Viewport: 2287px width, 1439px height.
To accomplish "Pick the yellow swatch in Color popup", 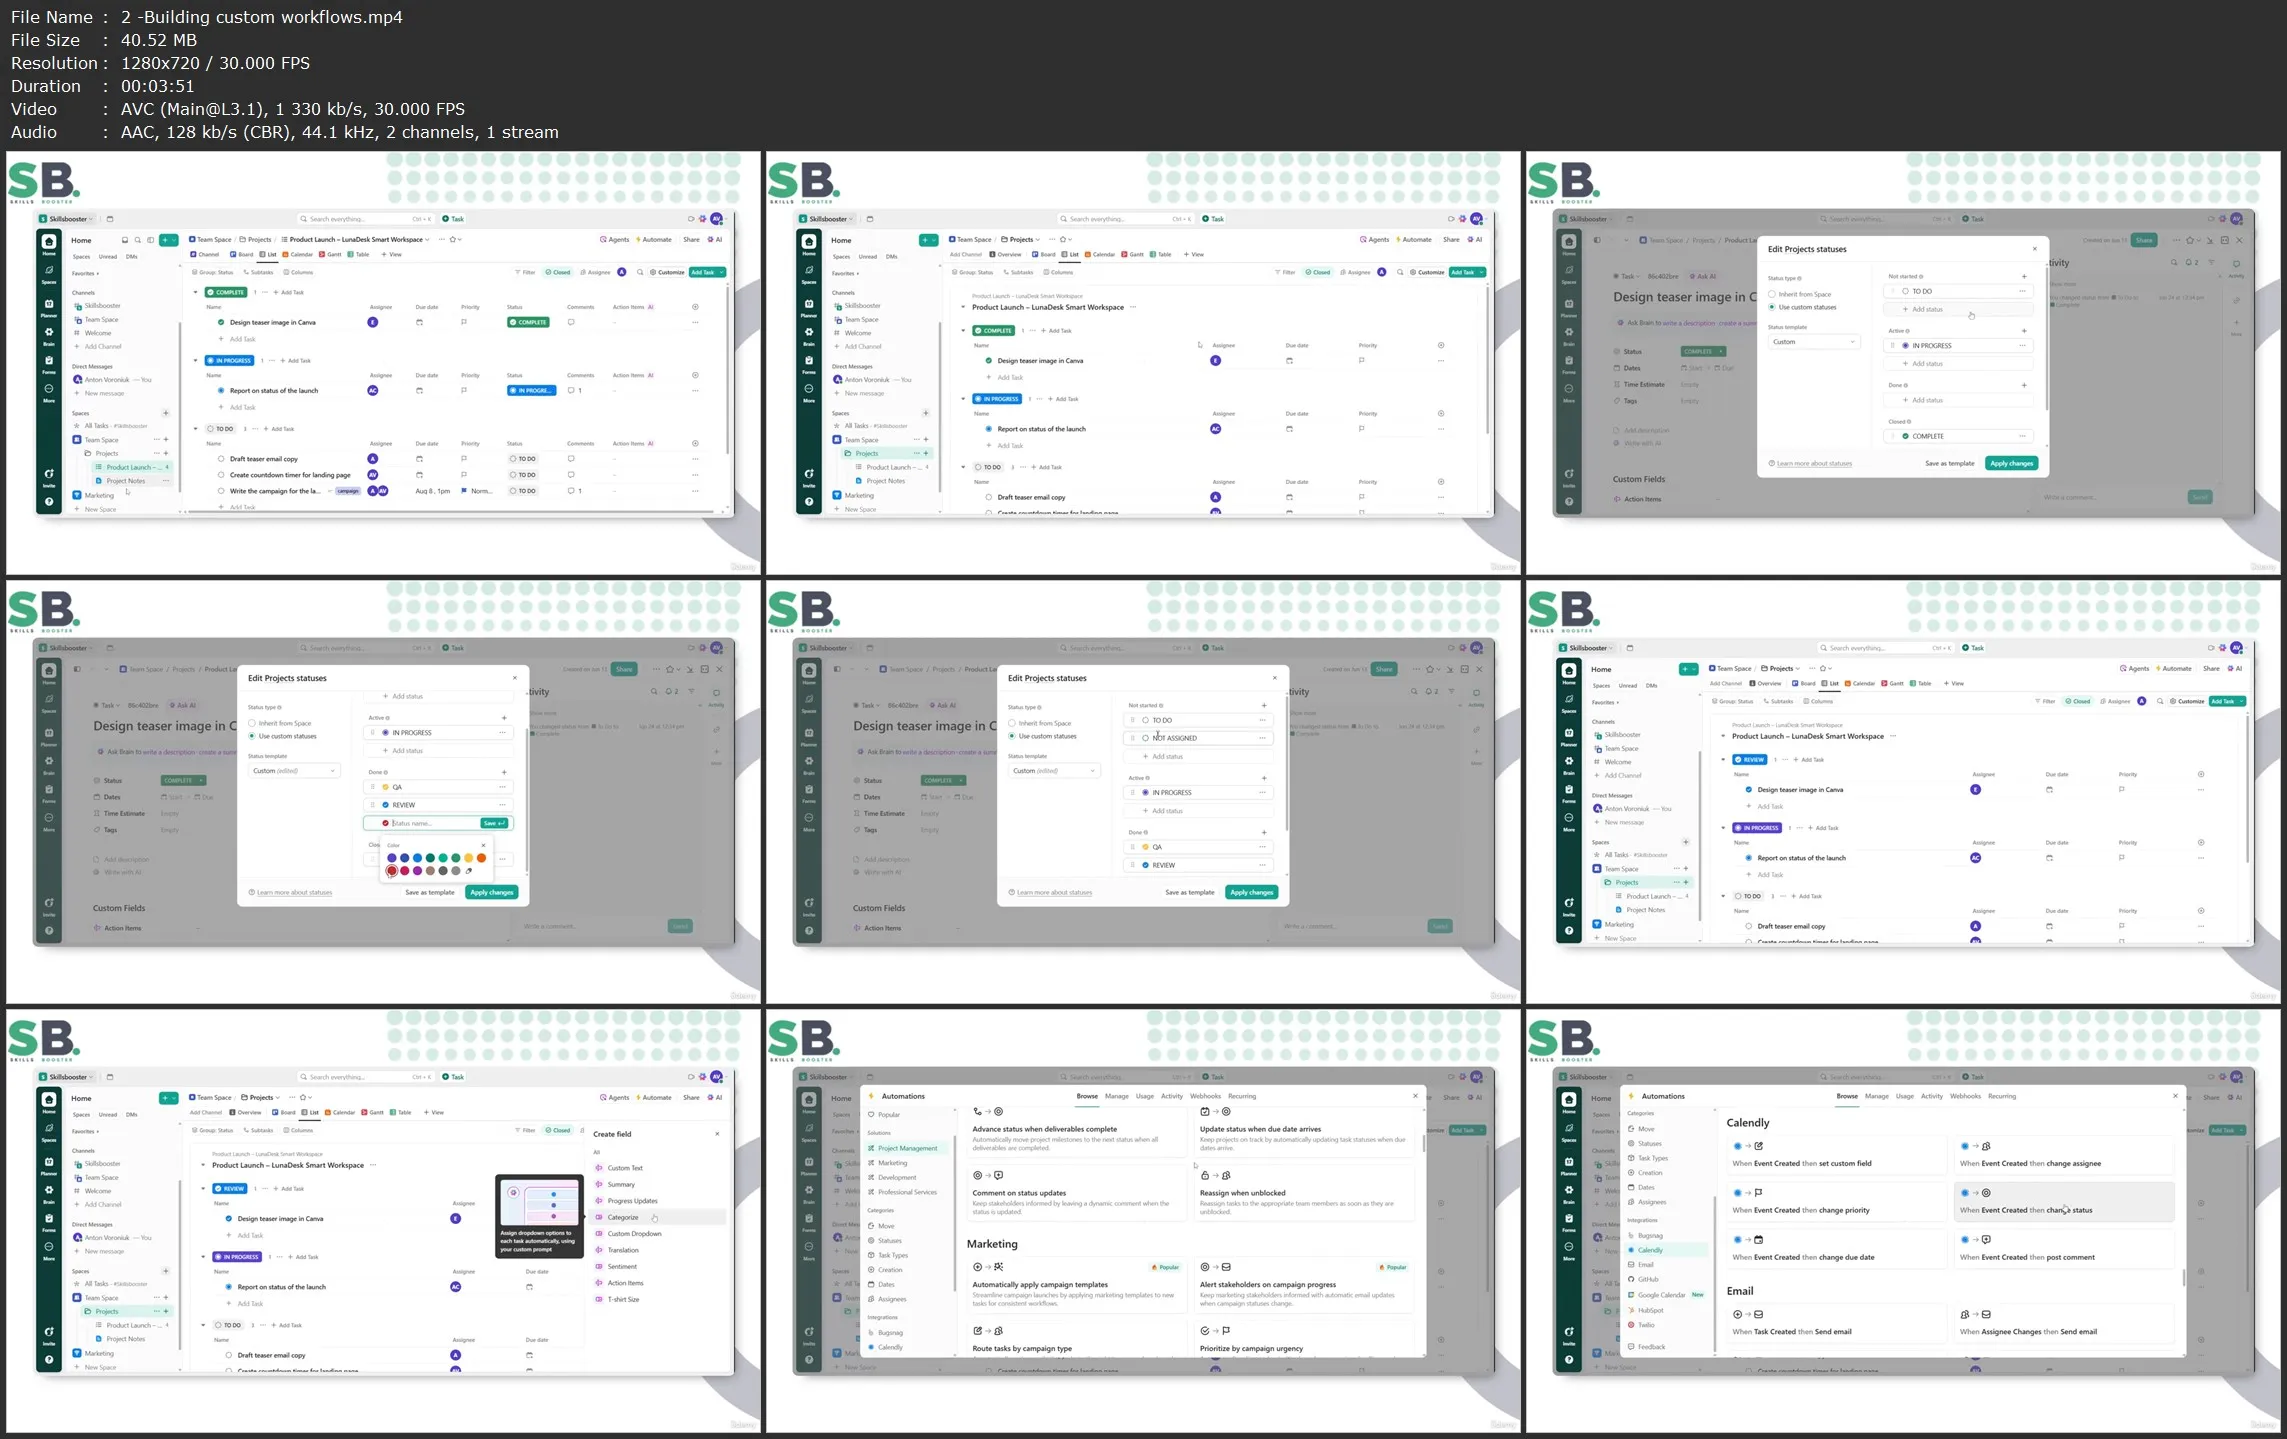I will [468, 858].
